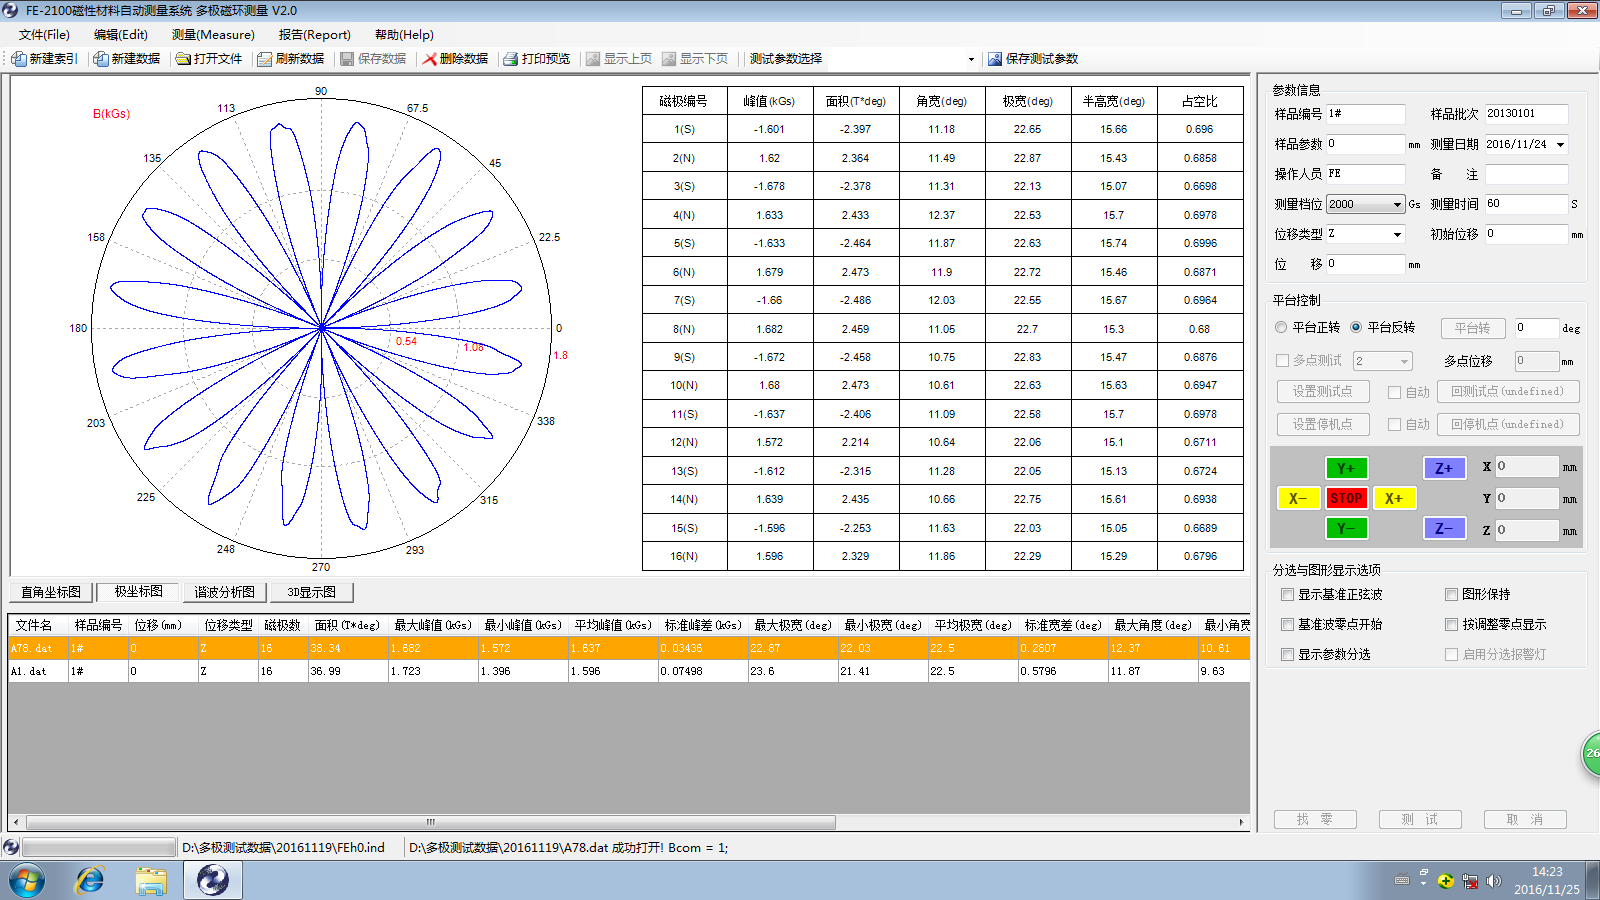This screenshot has height=900, width=1600.
Task: Toggle 自动 checkbox beside 设置测试点
Action: (x=1394, y=392)
